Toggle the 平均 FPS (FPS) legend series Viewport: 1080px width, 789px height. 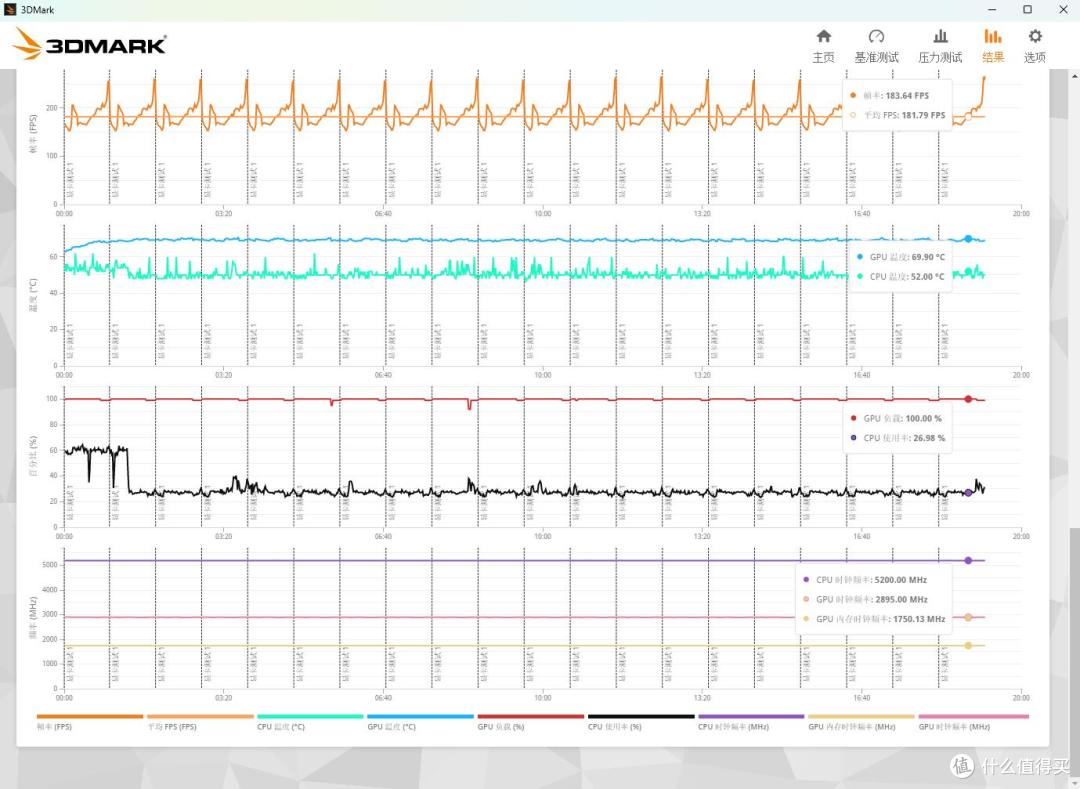pyautogui.click(x=200, y=722)
